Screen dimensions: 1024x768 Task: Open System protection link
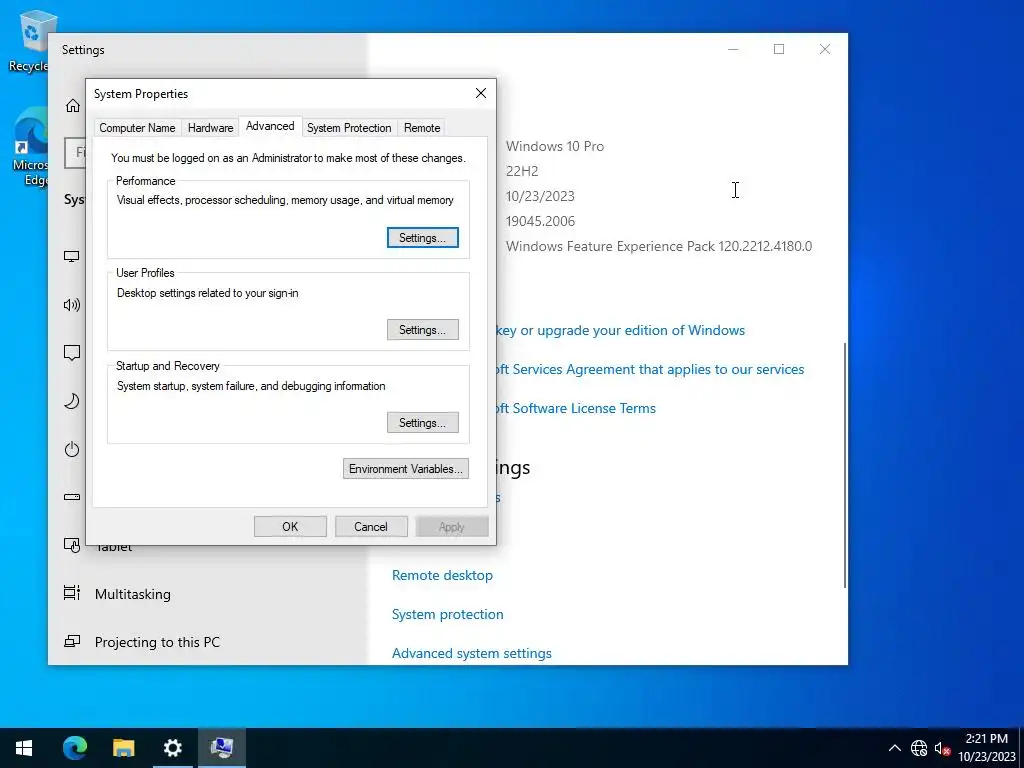tap(447, 614)
